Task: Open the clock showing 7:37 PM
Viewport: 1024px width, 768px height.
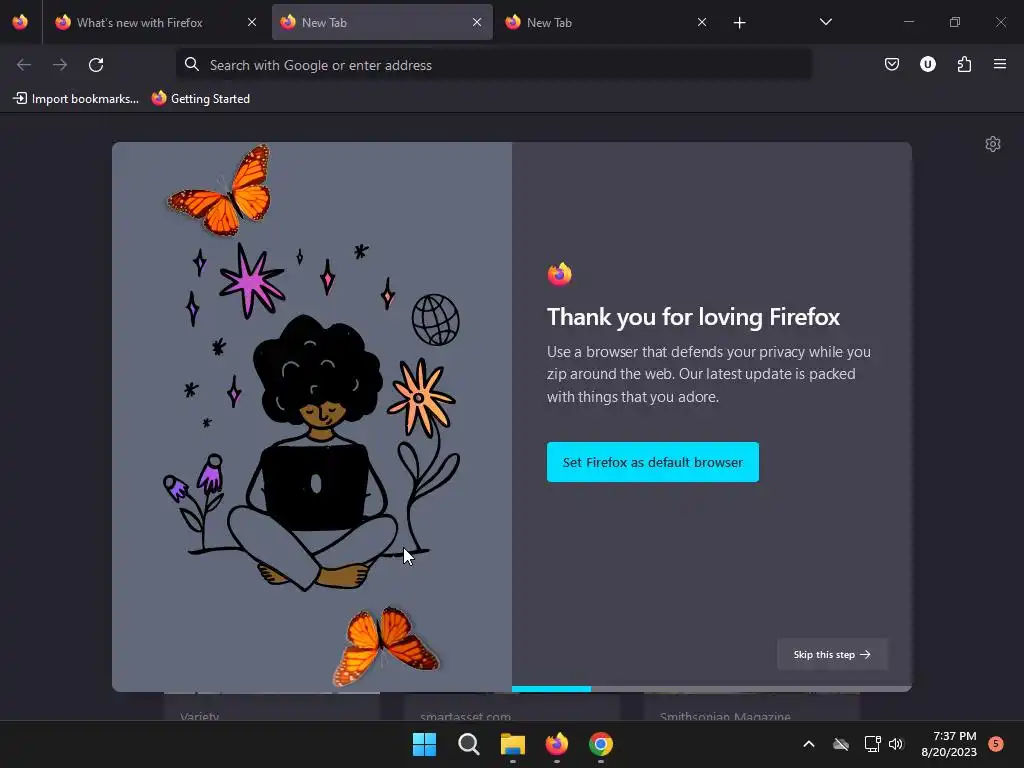Action: (949, 744)
